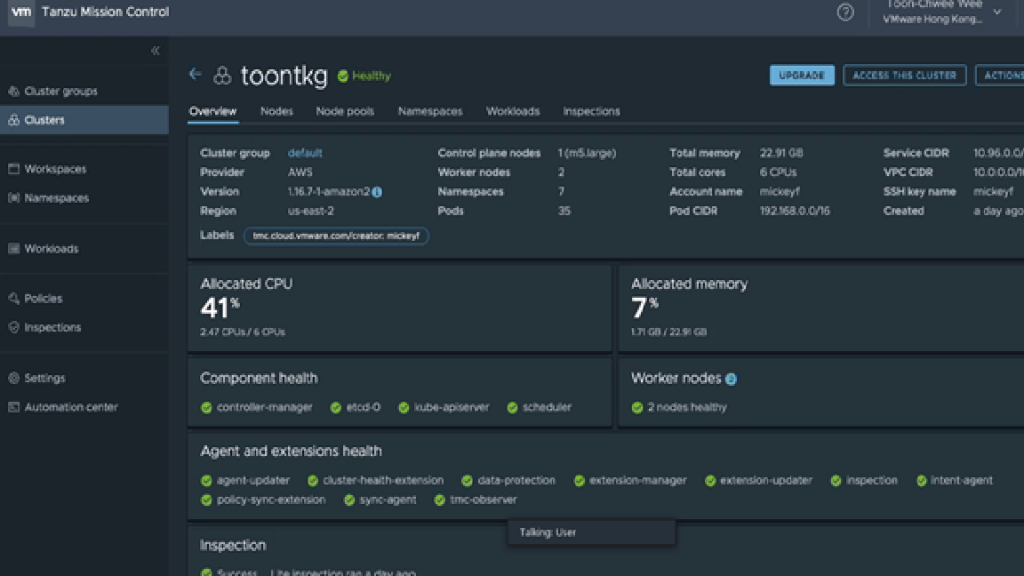1024x576 pixels.
Task: Click the VMware logo icon
Action: (x=21, y=13)
